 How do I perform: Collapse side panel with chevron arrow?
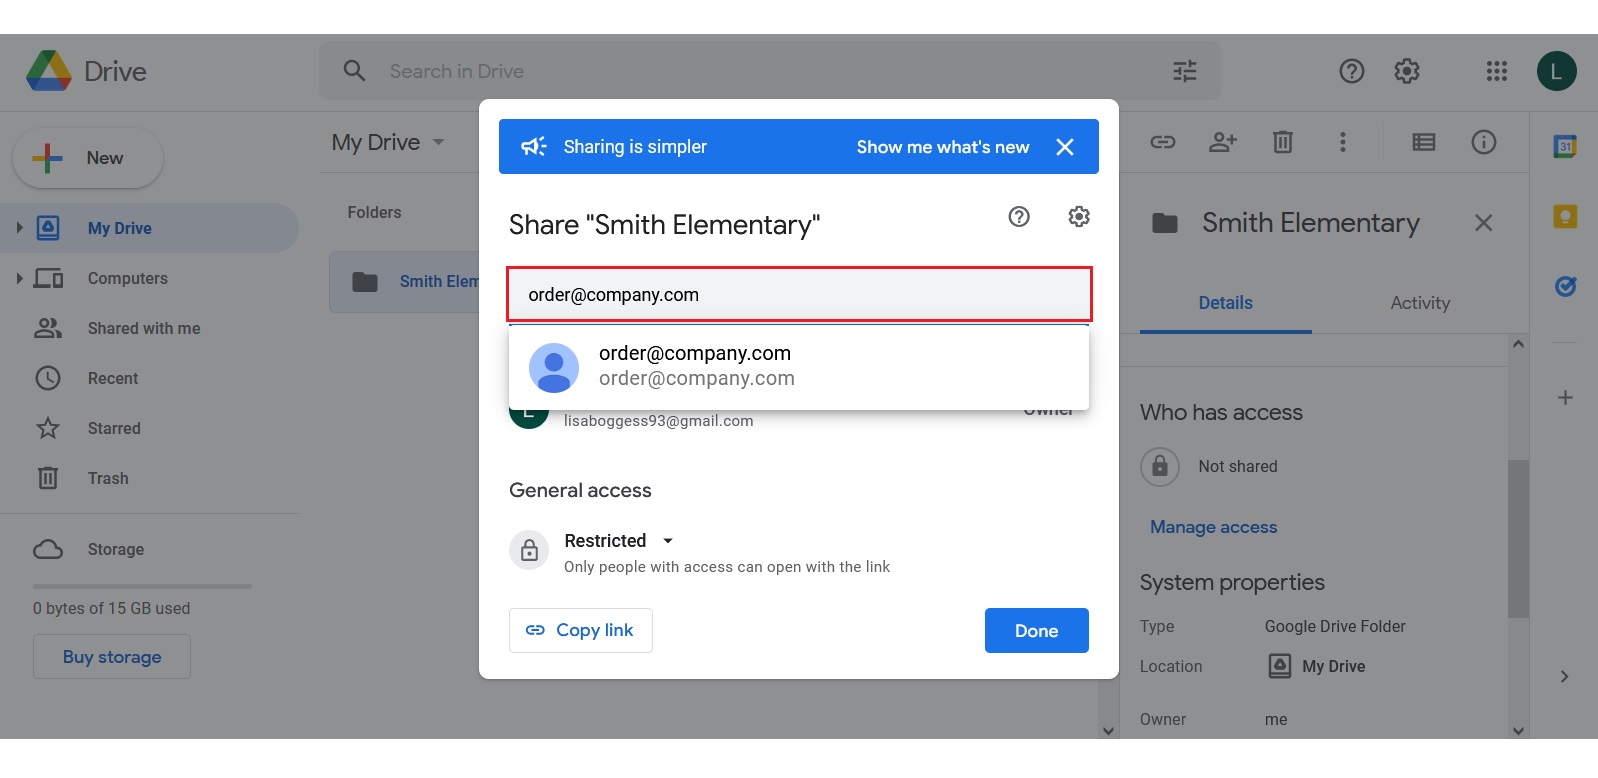point(1565,677)
